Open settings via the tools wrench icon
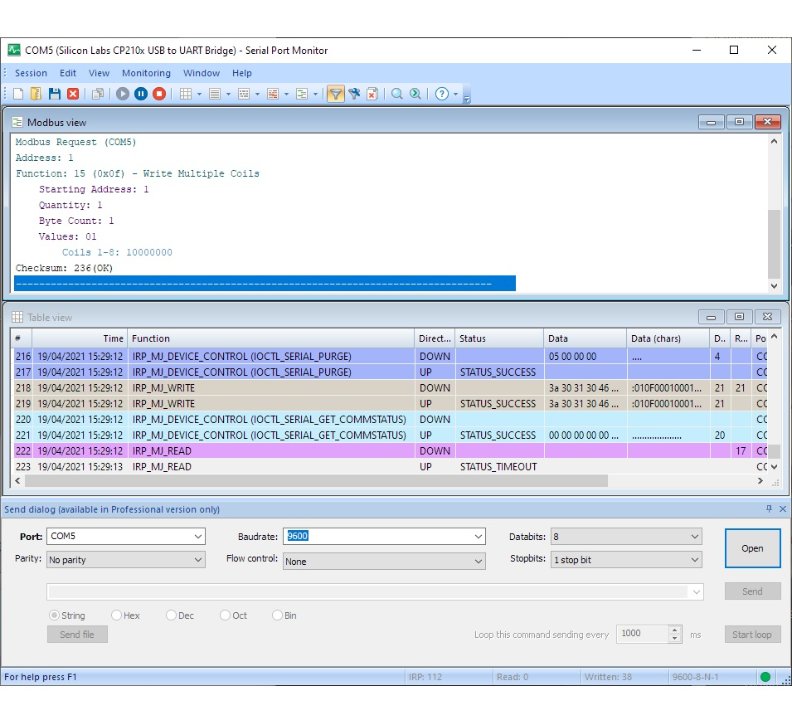Viewport: 792px width, 720px height. (x=355, y=93)
